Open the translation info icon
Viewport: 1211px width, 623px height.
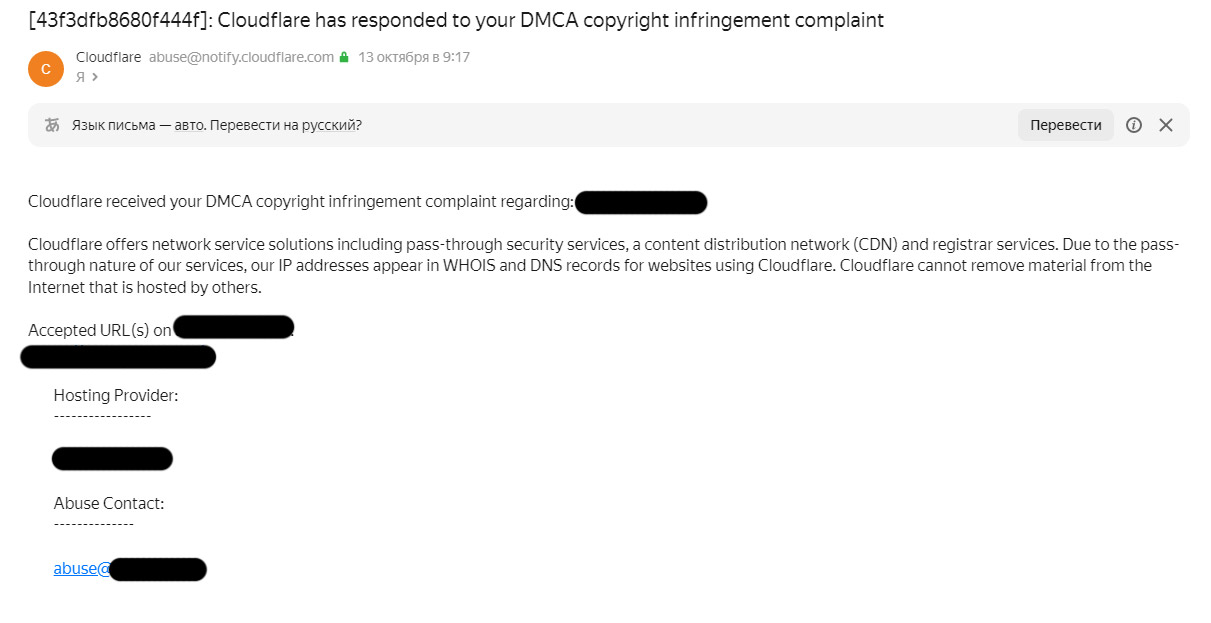[1134, 125]
